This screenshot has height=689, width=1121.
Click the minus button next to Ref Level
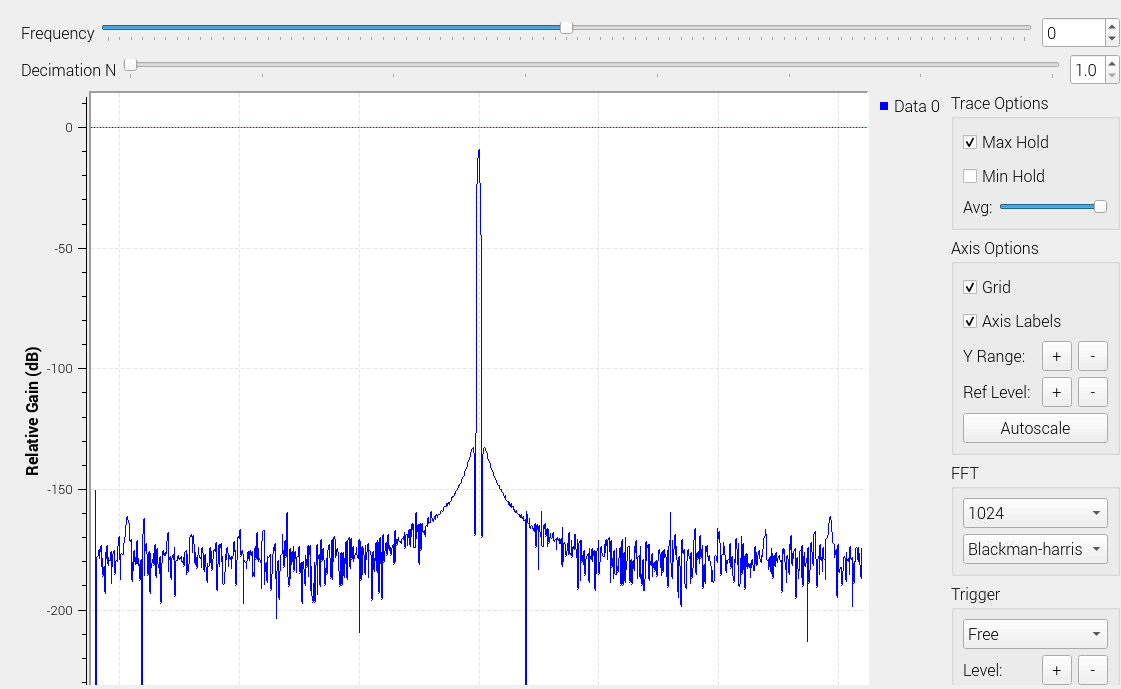[x=1092, y=391]
